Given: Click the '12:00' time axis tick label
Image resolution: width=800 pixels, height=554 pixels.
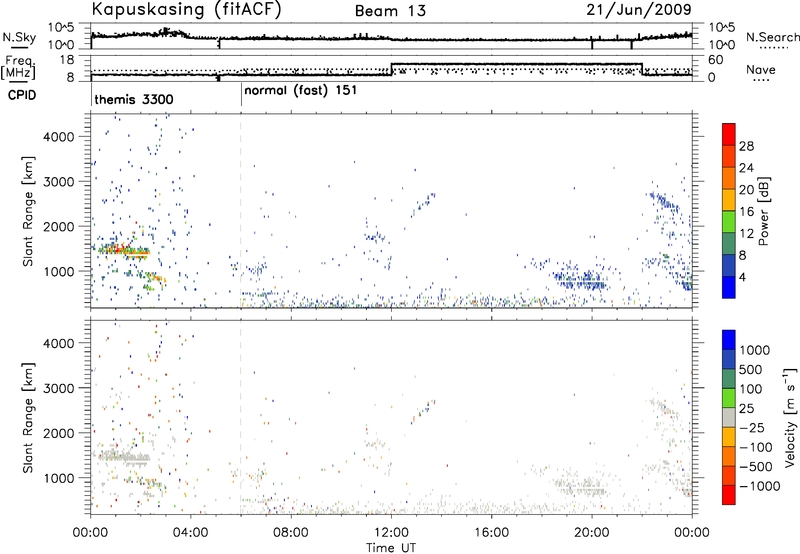Looking at the screenshot, I should [391, 533].
